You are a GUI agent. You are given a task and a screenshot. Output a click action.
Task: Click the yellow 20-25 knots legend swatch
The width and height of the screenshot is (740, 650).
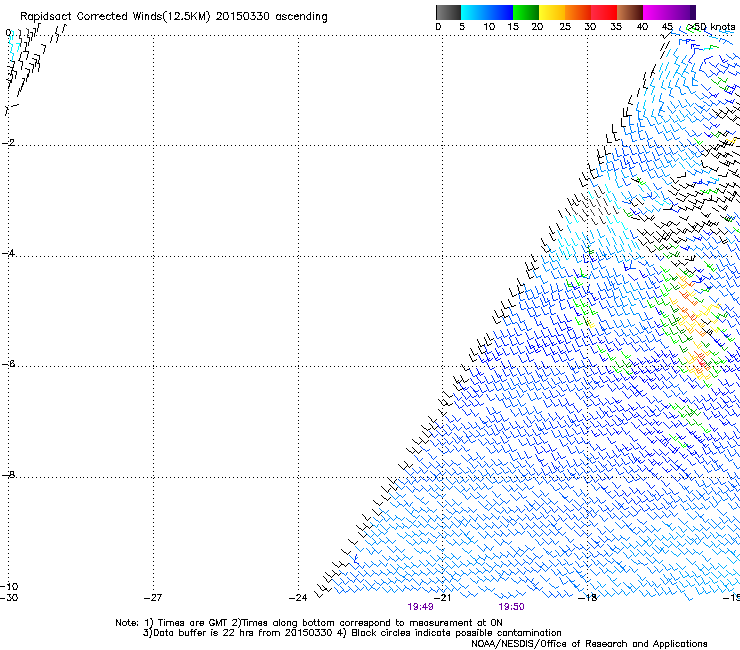tap(552, 12)
